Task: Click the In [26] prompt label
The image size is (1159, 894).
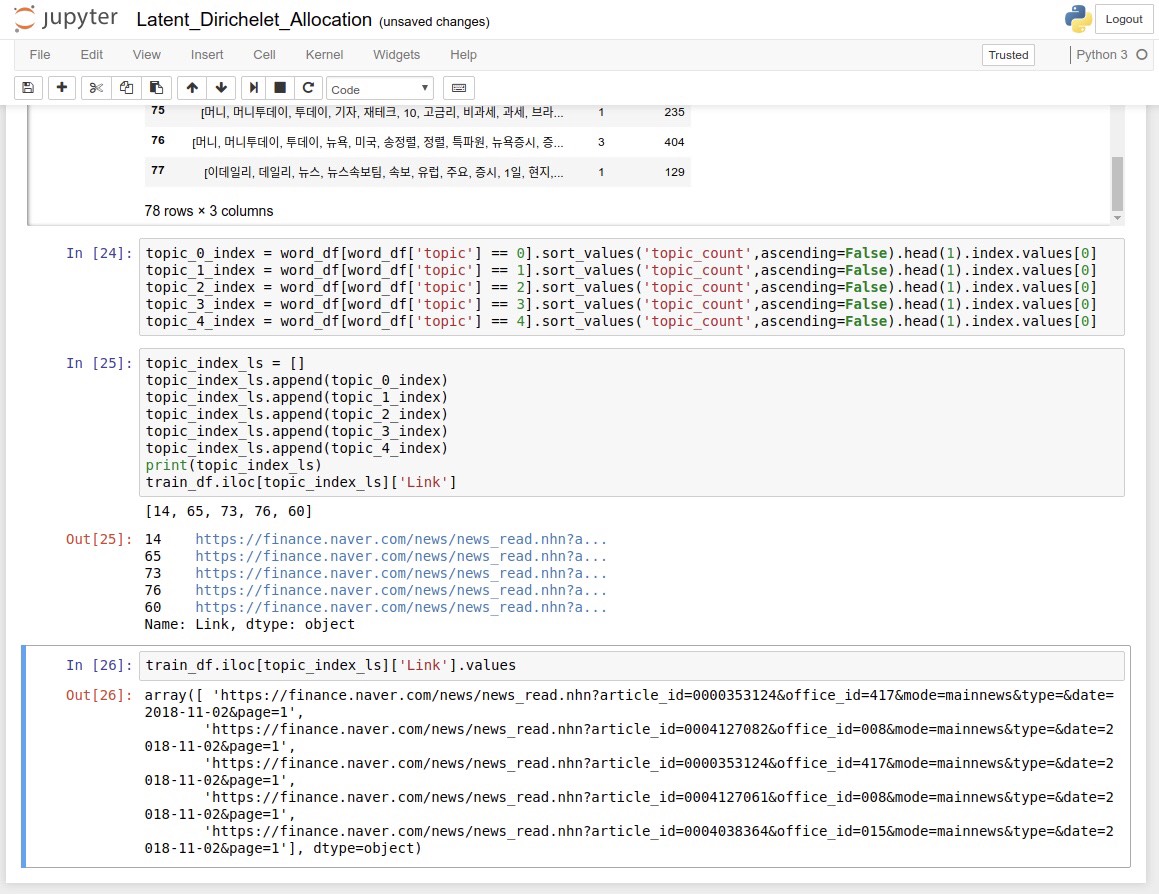Action: (x=99, y=665)
